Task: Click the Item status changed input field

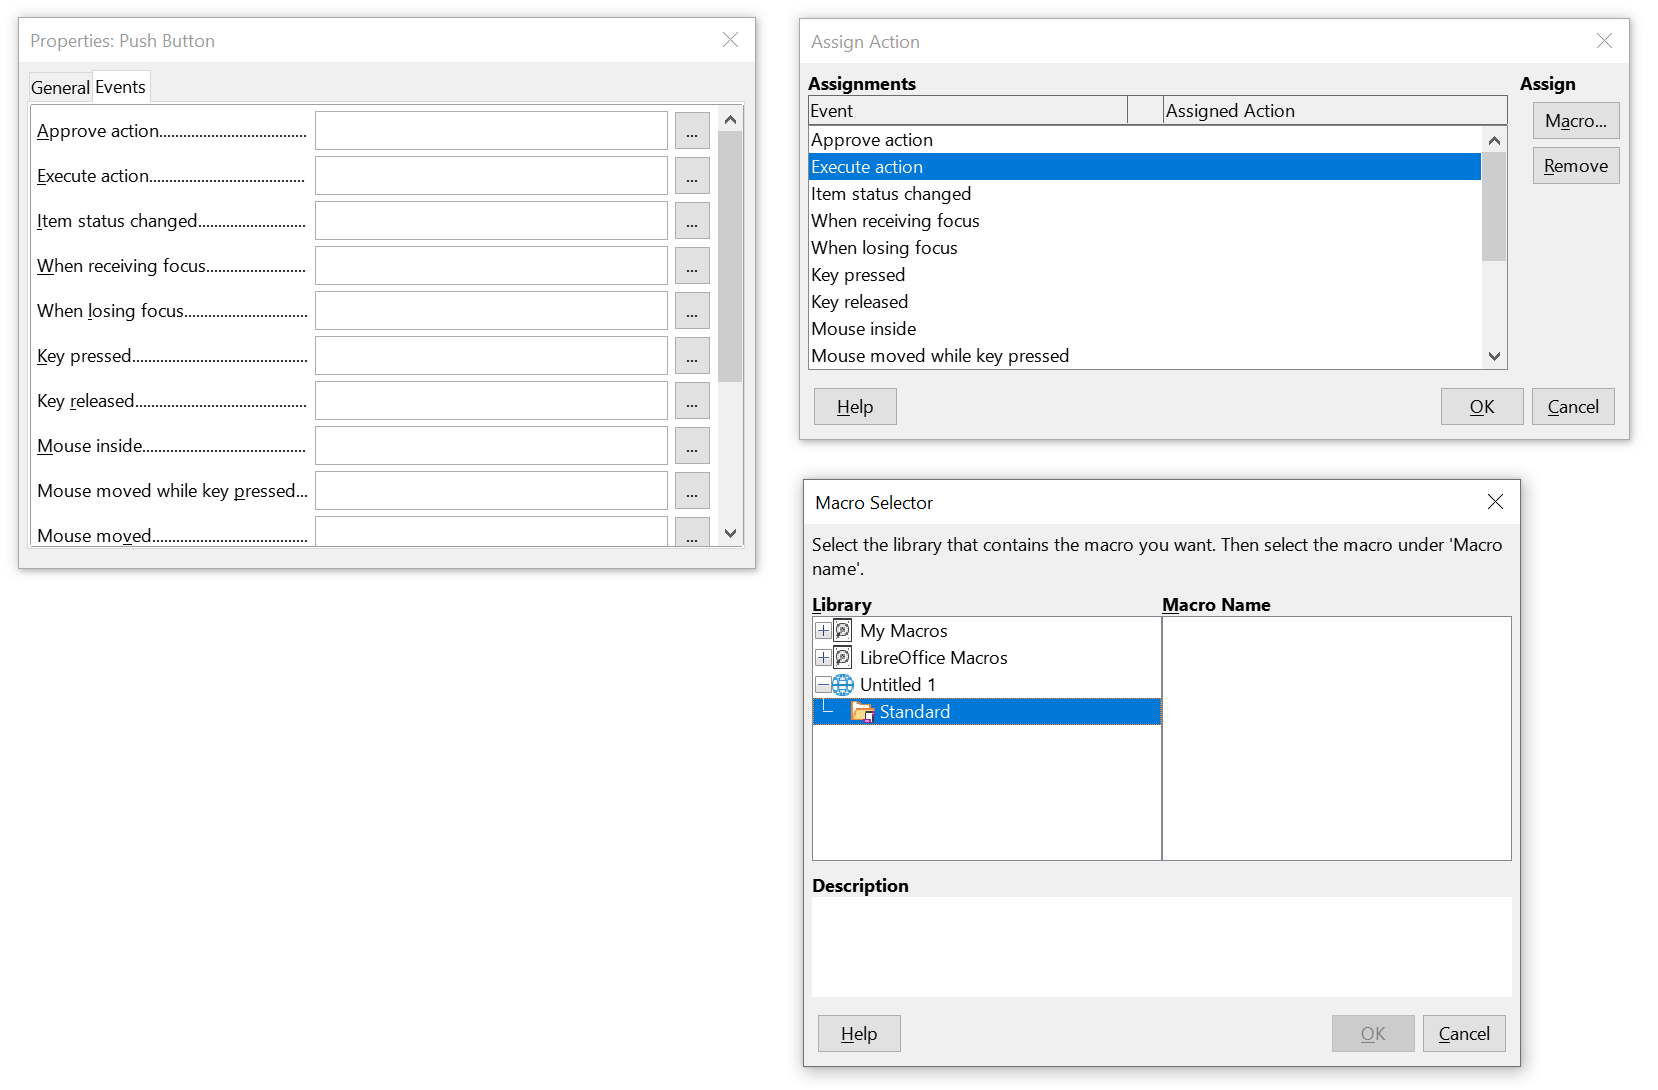Action: point(491,221)
